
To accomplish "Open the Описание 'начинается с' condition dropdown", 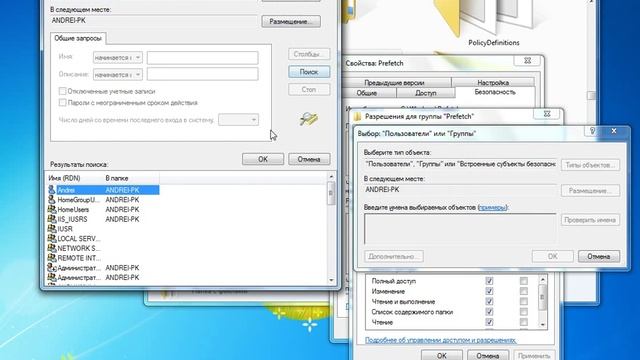I will 118,74.
